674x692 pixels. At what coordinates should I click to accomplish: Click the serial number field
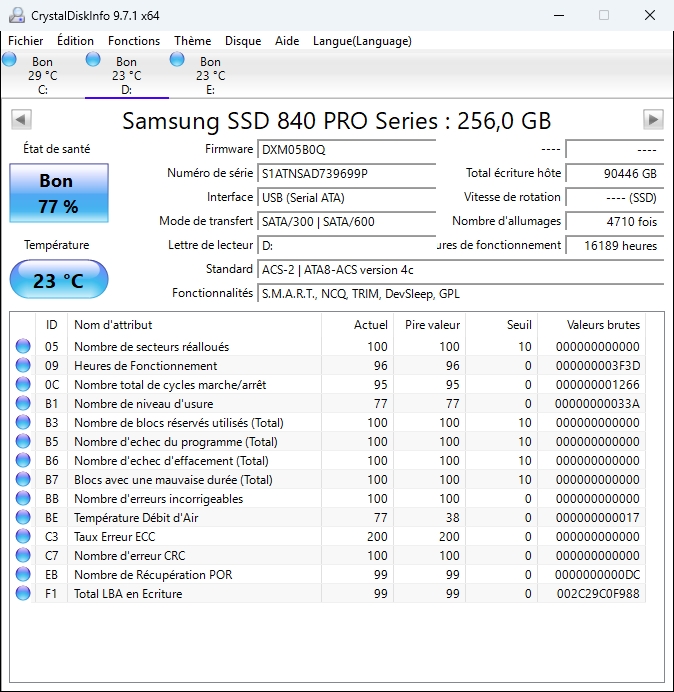point(346,173)
